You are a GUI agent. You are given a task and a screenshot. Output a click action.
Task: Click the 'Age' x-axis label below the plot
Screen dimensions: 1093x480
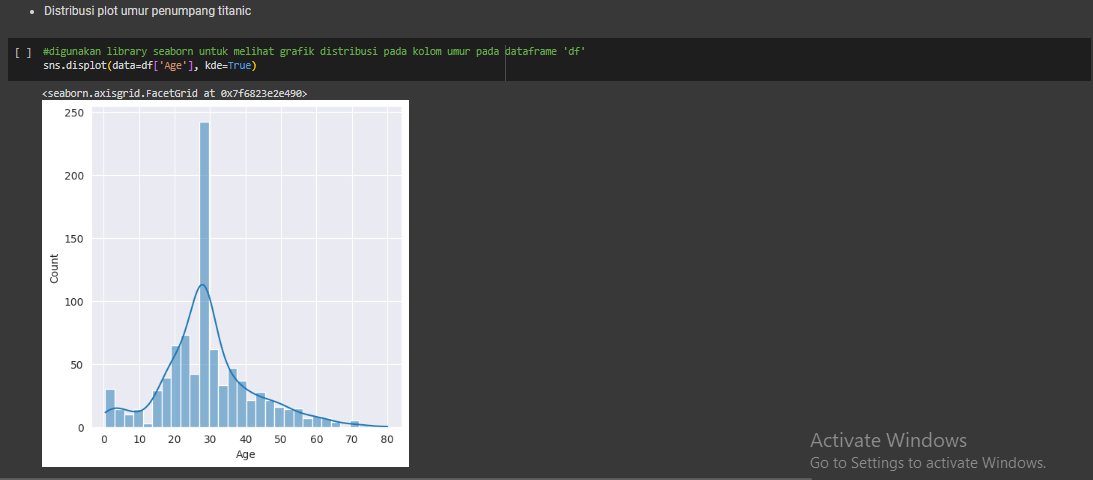[x=245, y=455]
